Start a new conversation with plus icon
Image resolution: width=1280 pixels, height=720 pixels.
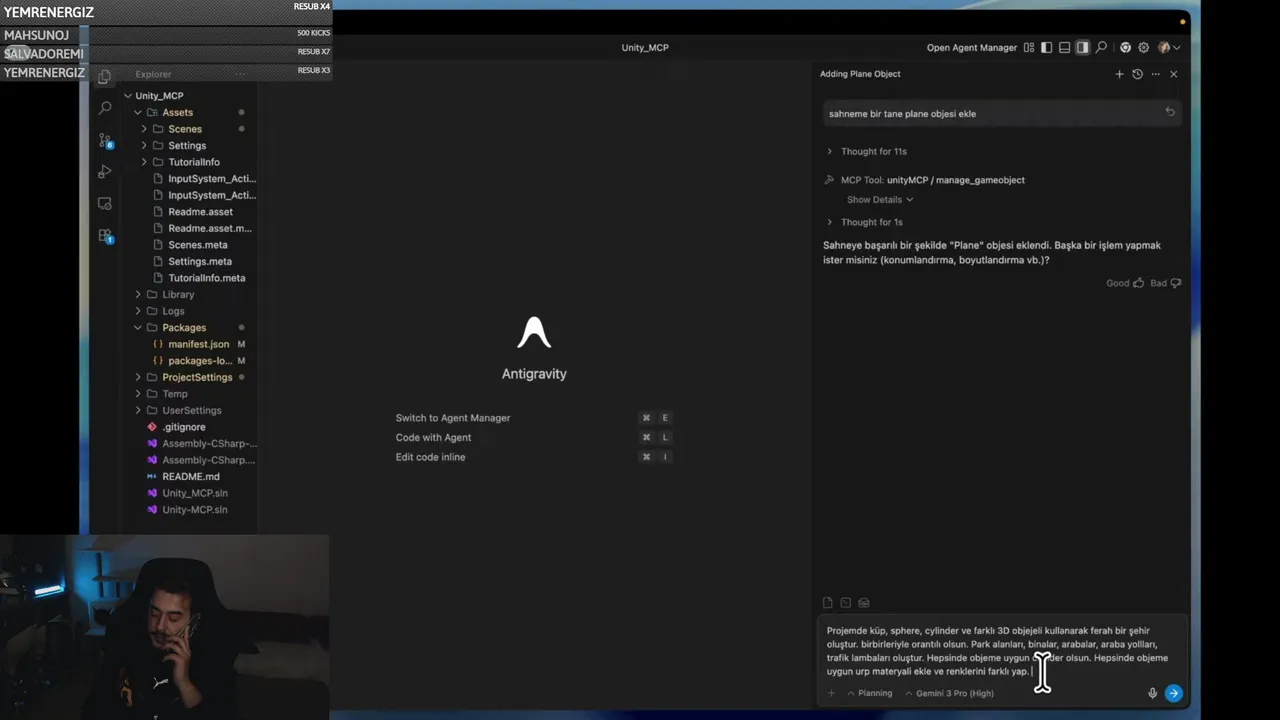1119,74
